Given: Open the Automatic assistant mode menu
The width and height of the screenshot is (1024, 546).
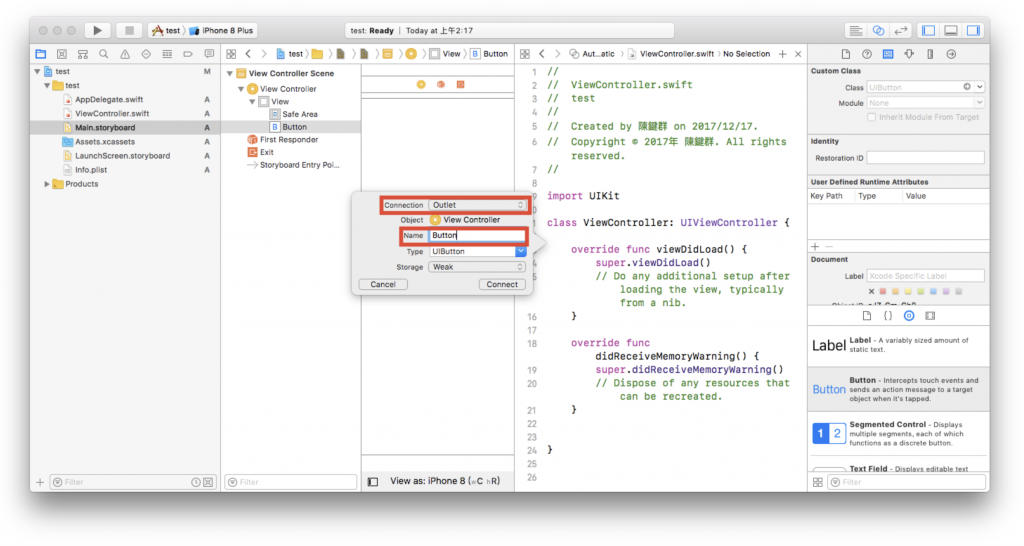Looking at the screenshot, I should pyautogui.click(x=592, y=54).
